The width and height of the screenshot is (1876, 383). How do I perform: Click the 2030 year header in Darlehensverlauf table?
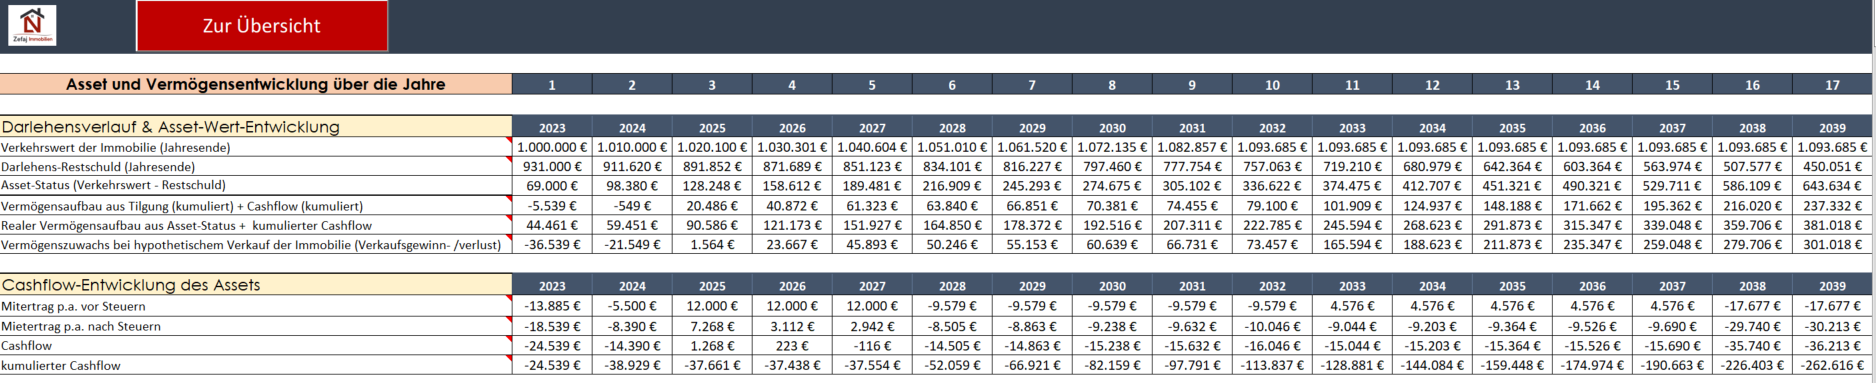pyautogui.click(x=1112, y=128)
